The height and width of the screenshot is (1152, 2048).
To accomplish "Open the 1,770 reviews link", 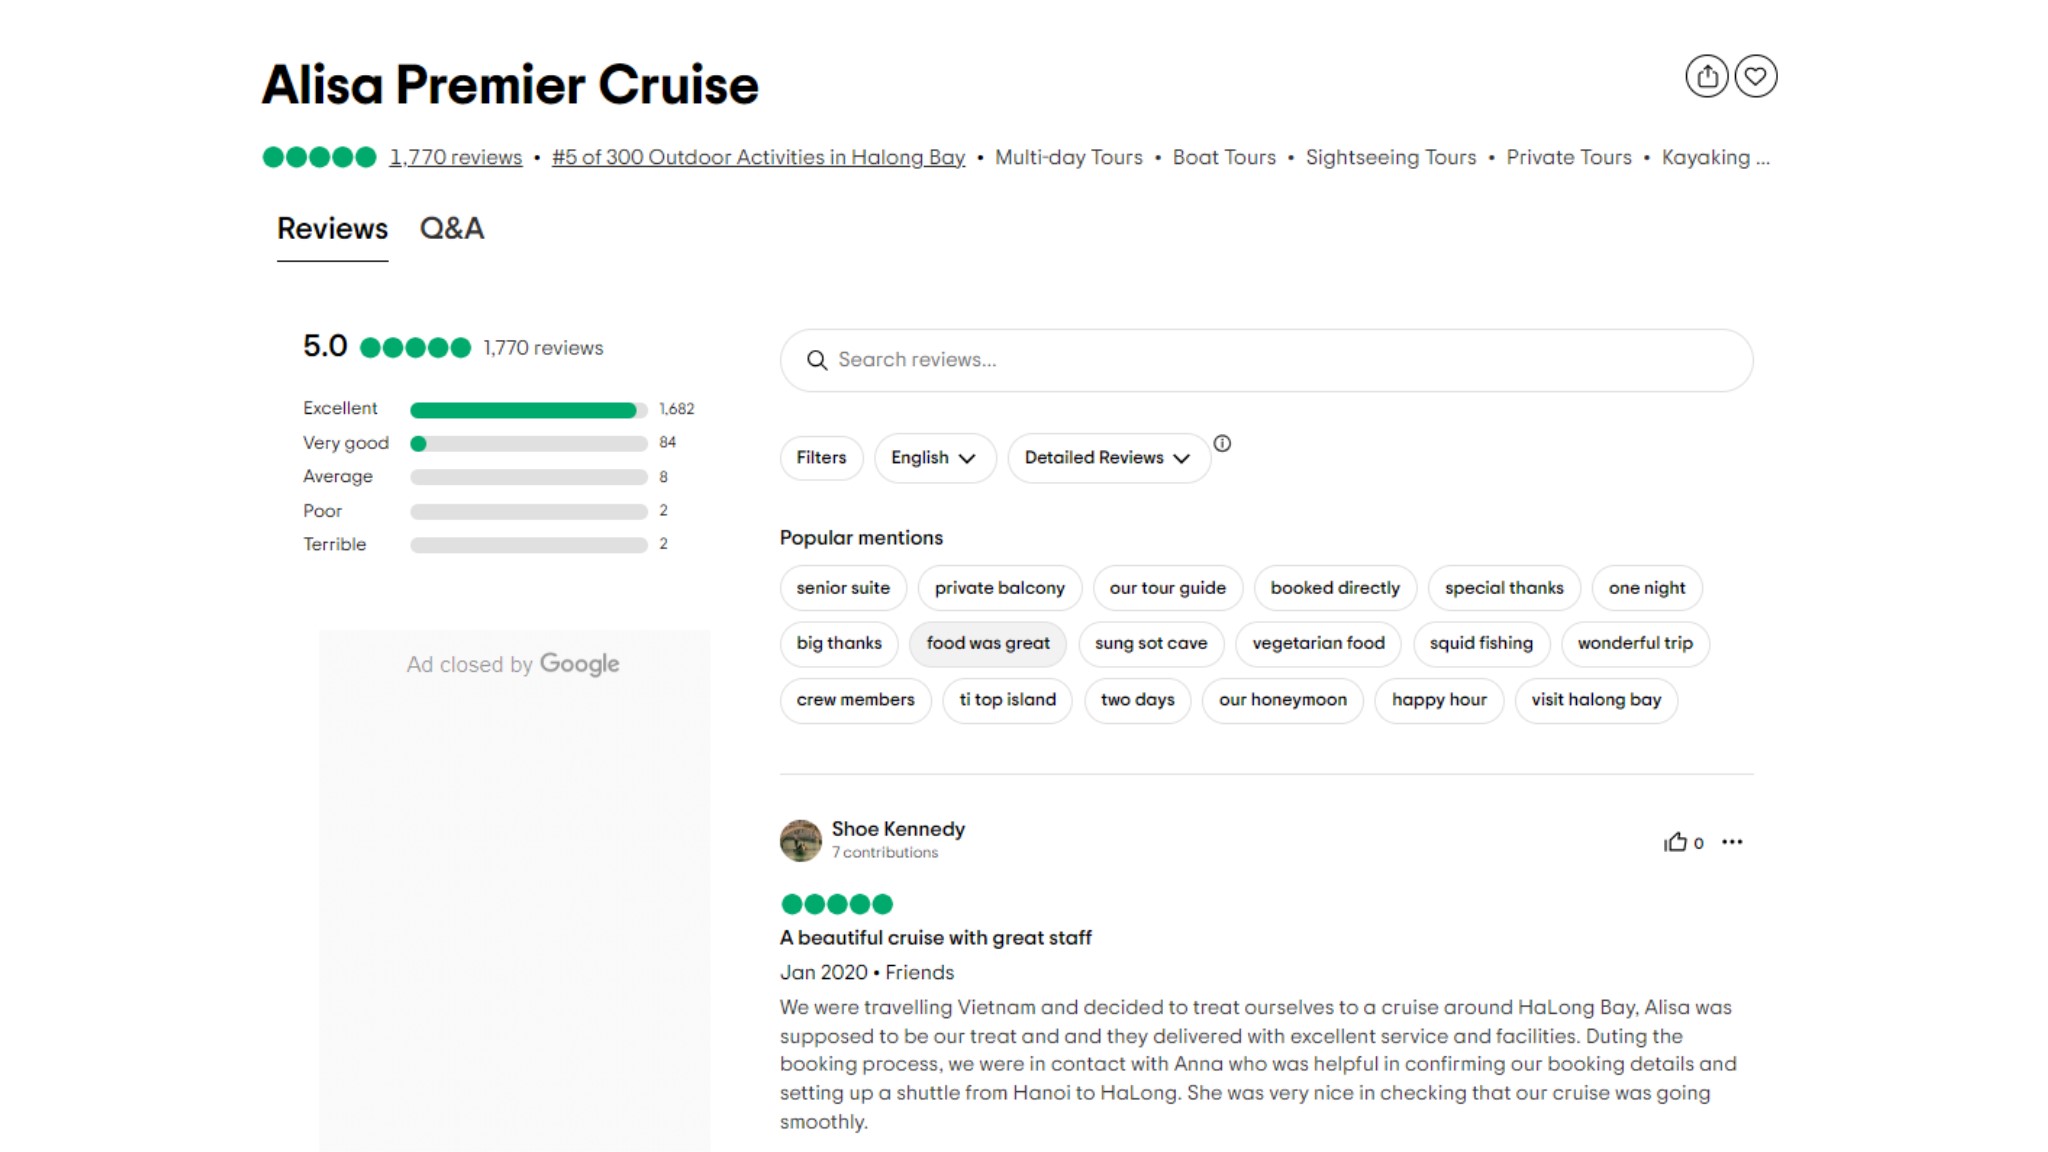I will (x=455, y=157).
